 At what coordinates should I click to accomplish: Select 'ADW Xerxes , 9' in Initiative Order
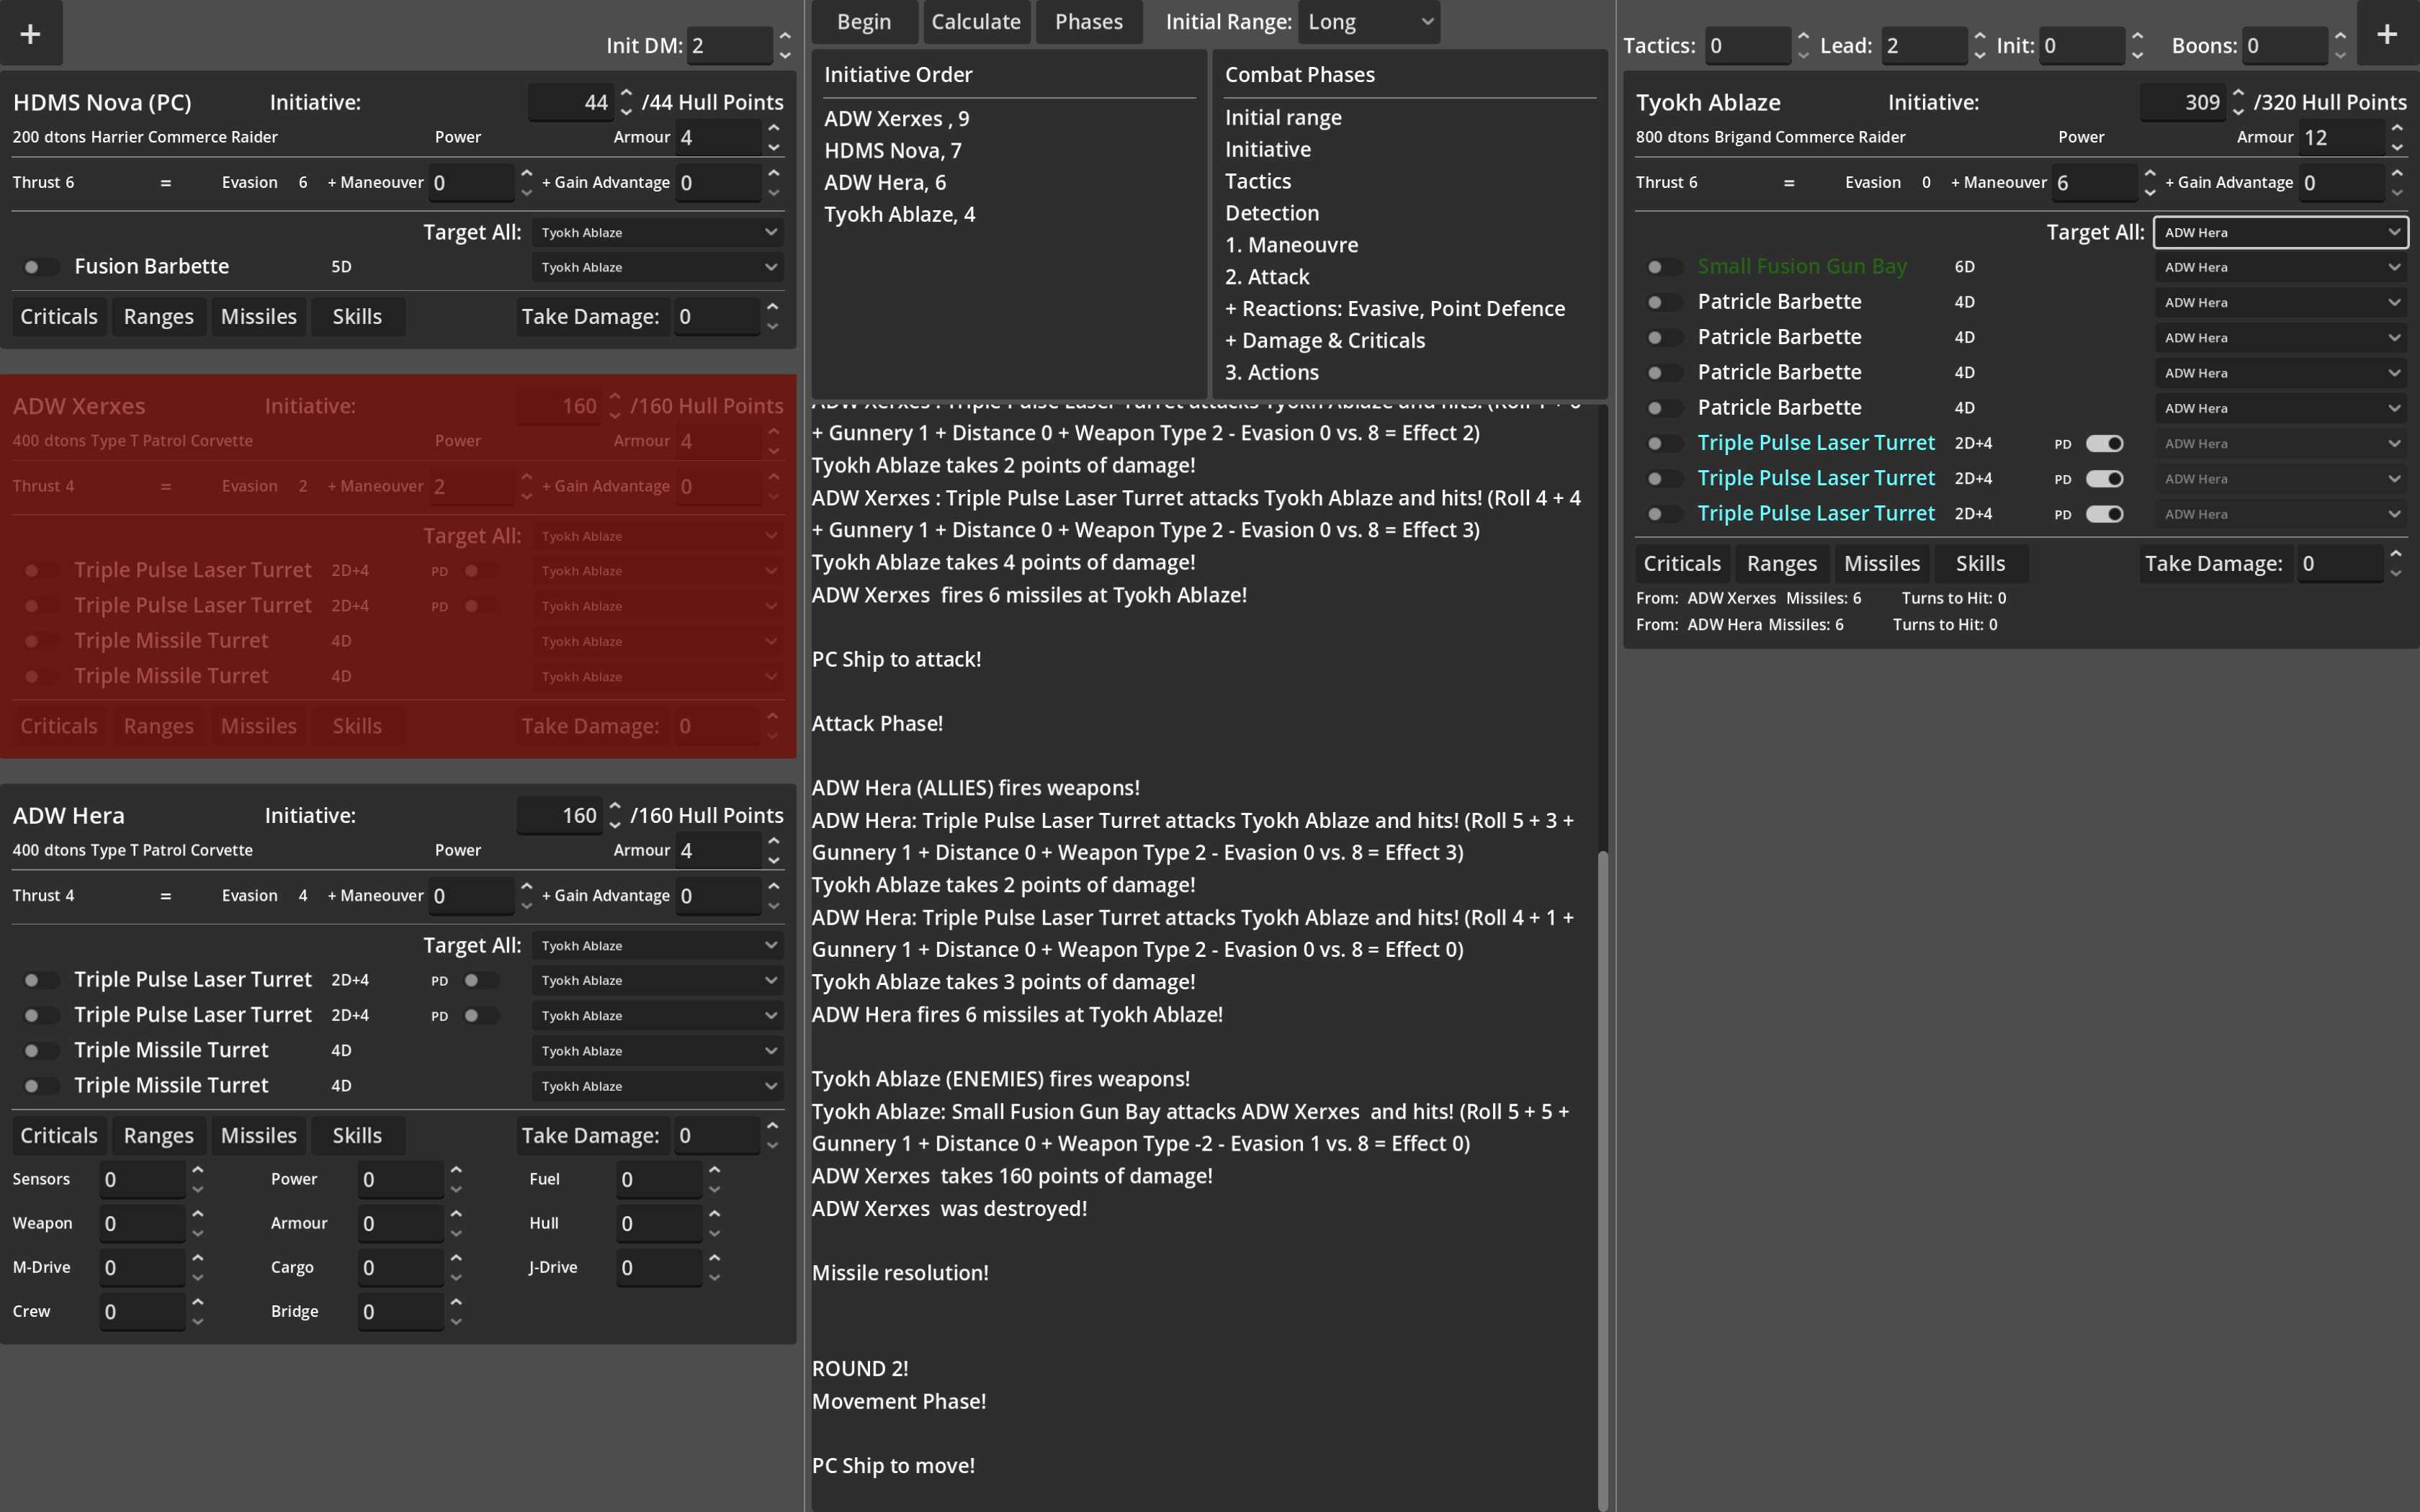coord(897,119)
